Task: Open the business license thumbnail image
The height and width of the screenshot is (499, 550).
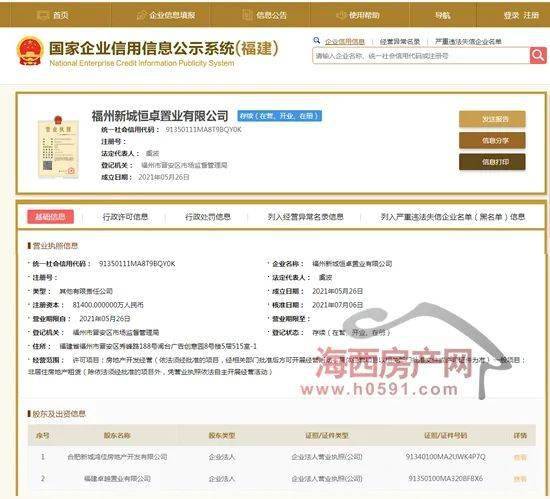Action: [x=58, y=147]
